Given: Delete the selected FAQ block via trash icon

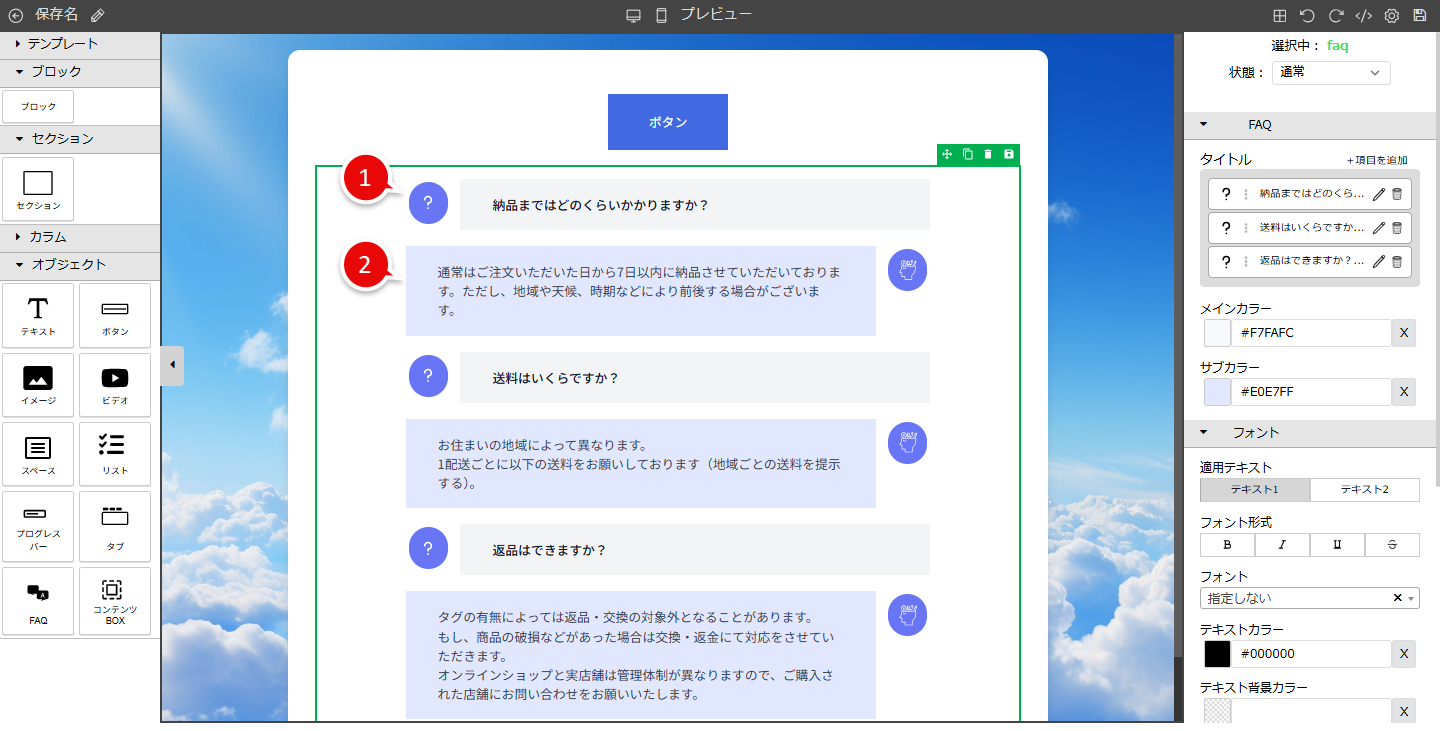Looking at the screenshot, I should pos(988,154).
